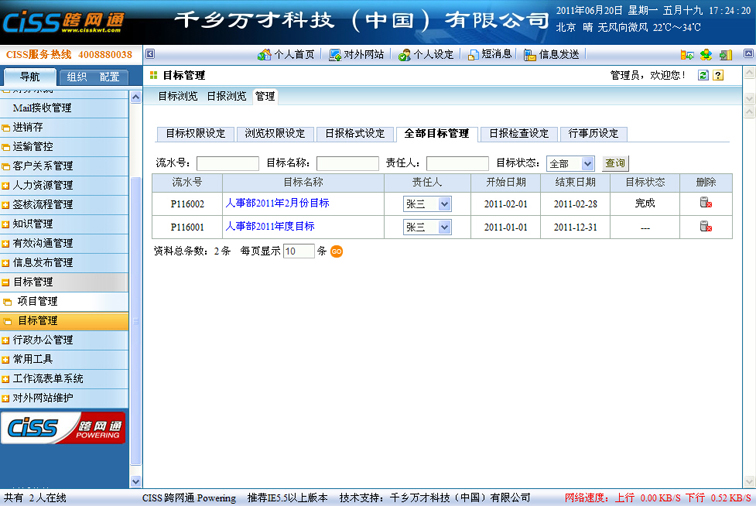Select 项目管理 in the sidebar tree

click(x=37, y=301)
